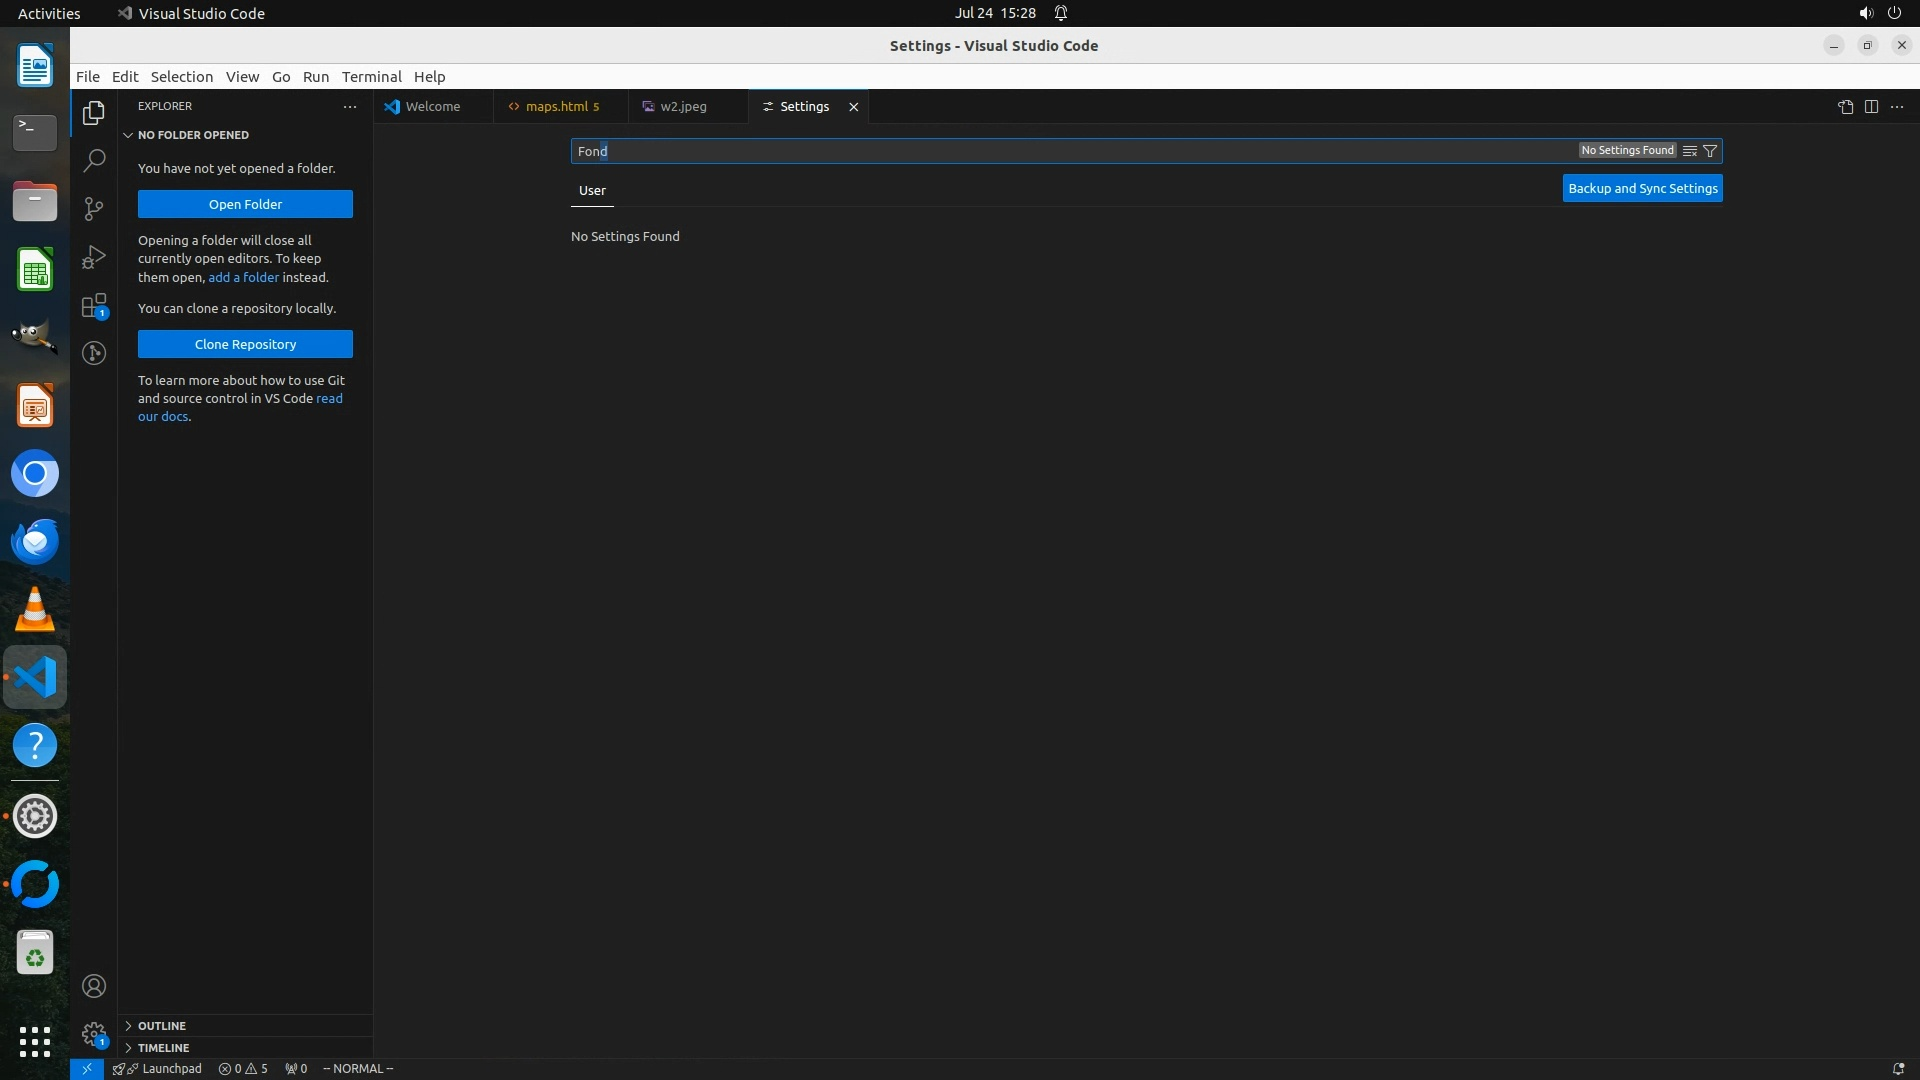
Task: Click the Open Folder button
Action: (245, 204)
